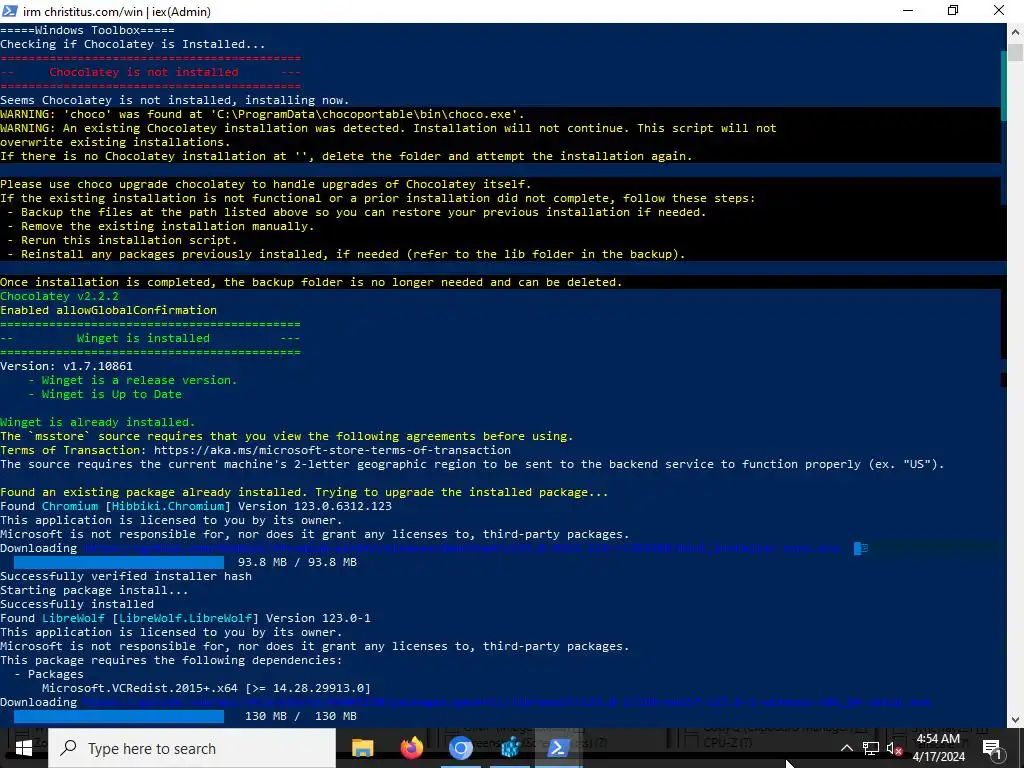
Task: Click the microsoft-store-terms-of-transaction URL
Action: (x=332, y=450)
